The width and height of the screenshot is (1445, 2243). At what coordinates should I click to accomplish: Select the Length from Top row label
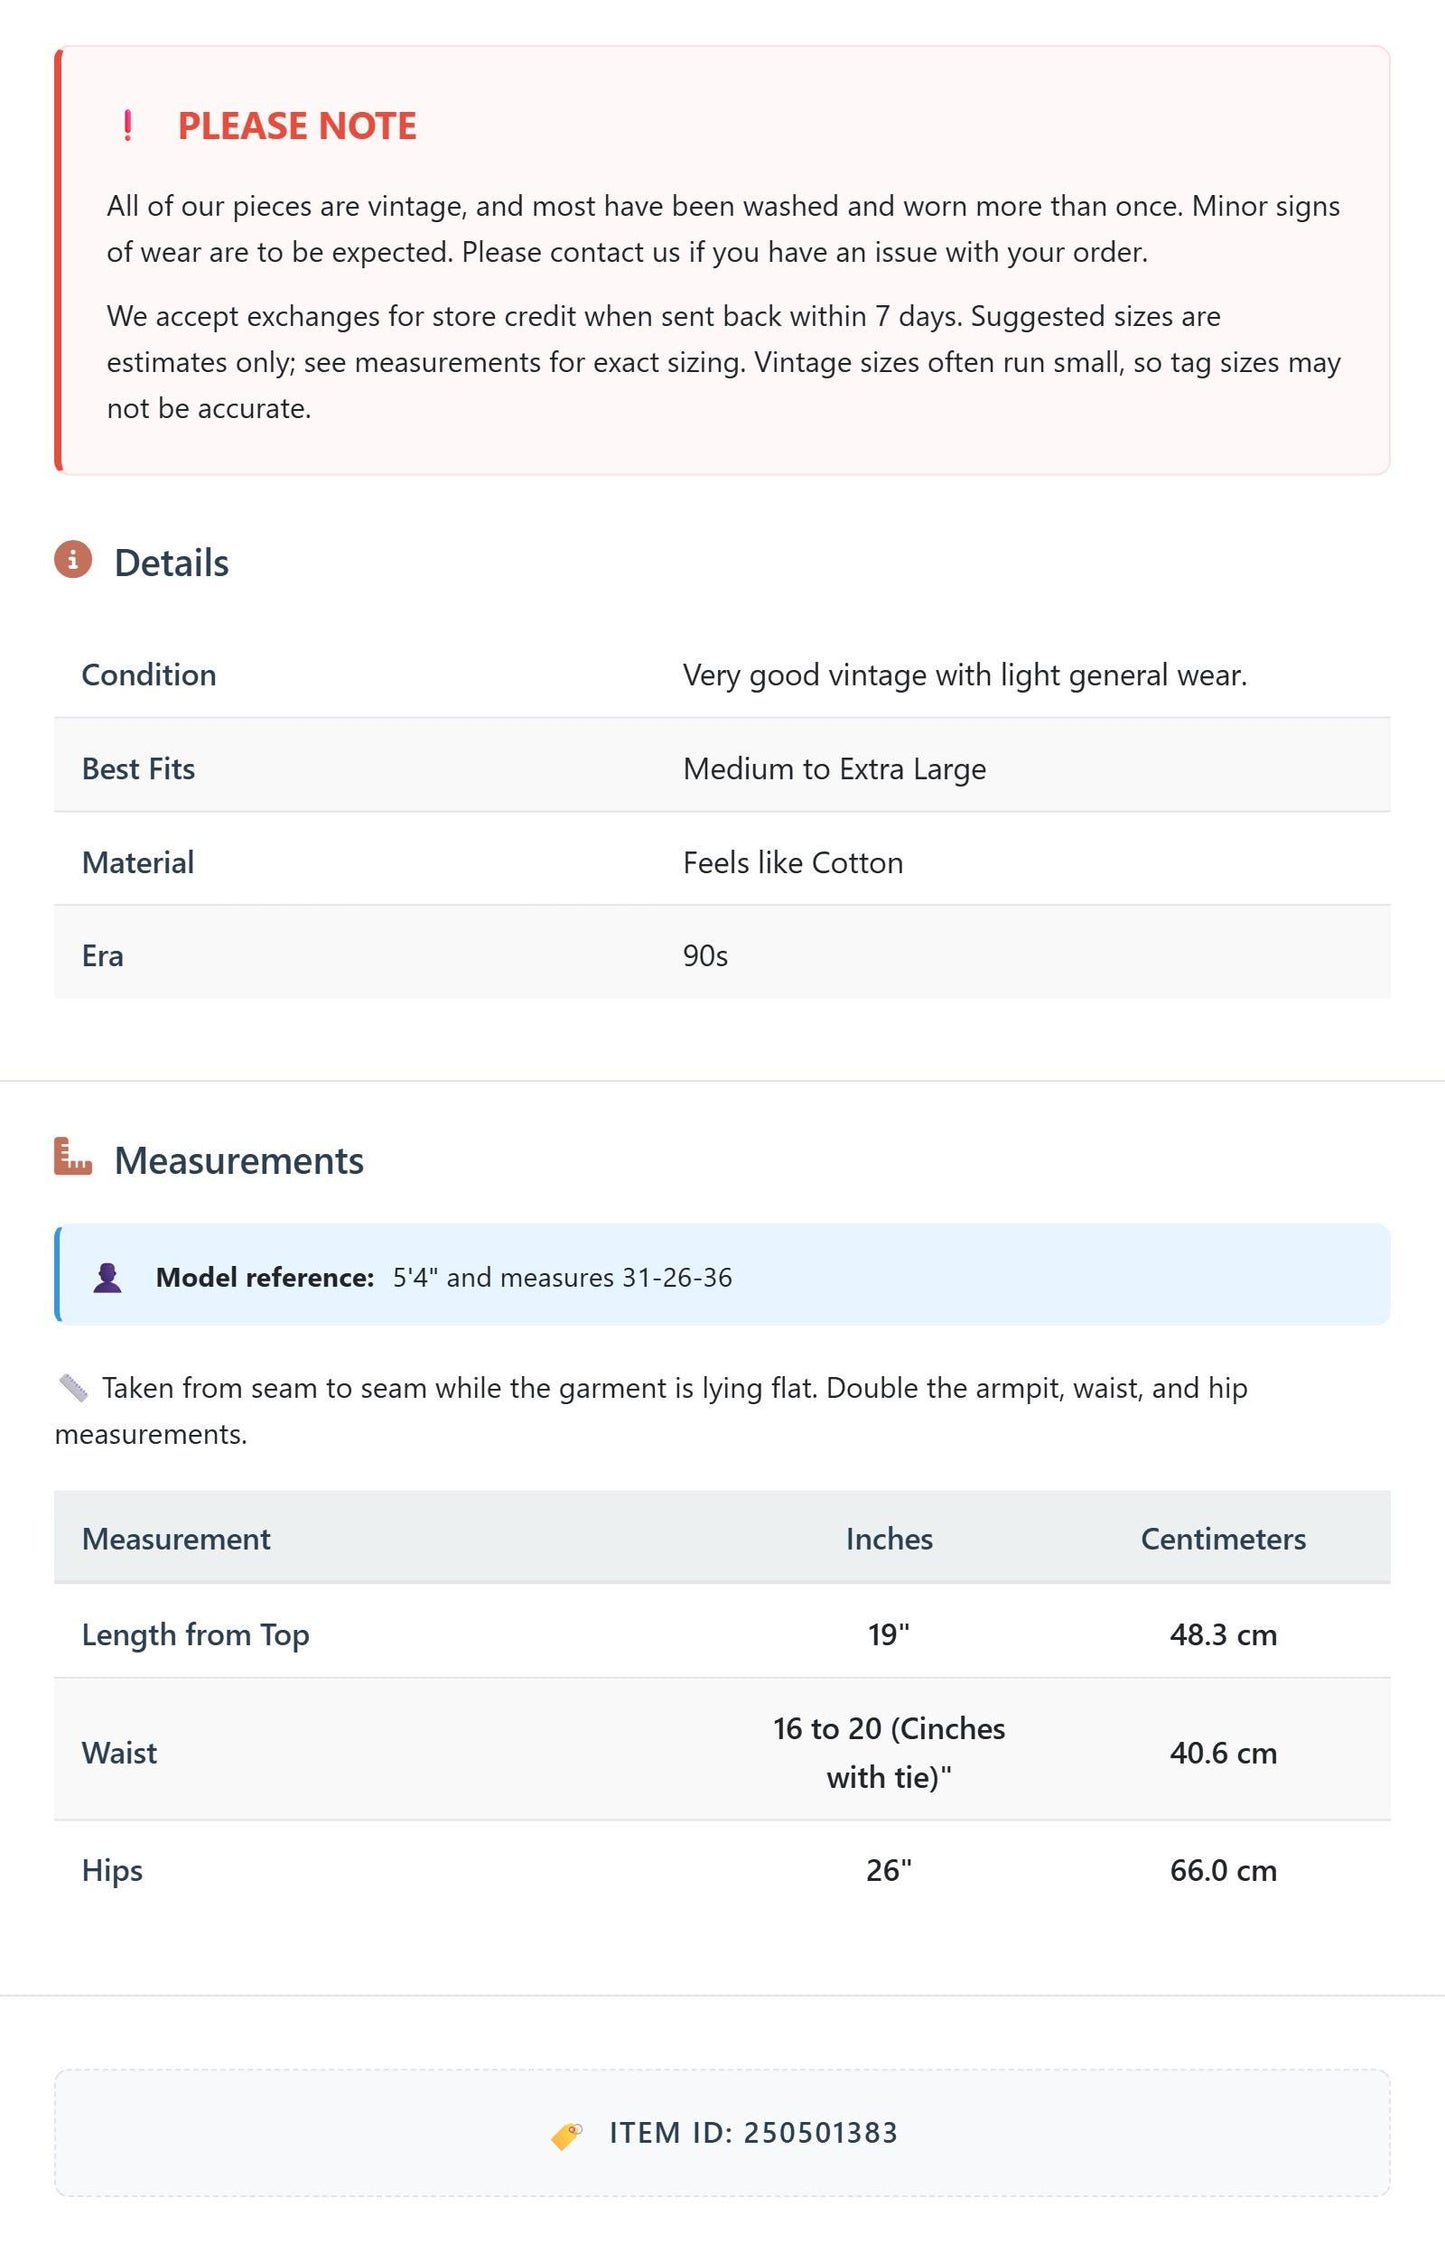click(x=196, y=1634)
